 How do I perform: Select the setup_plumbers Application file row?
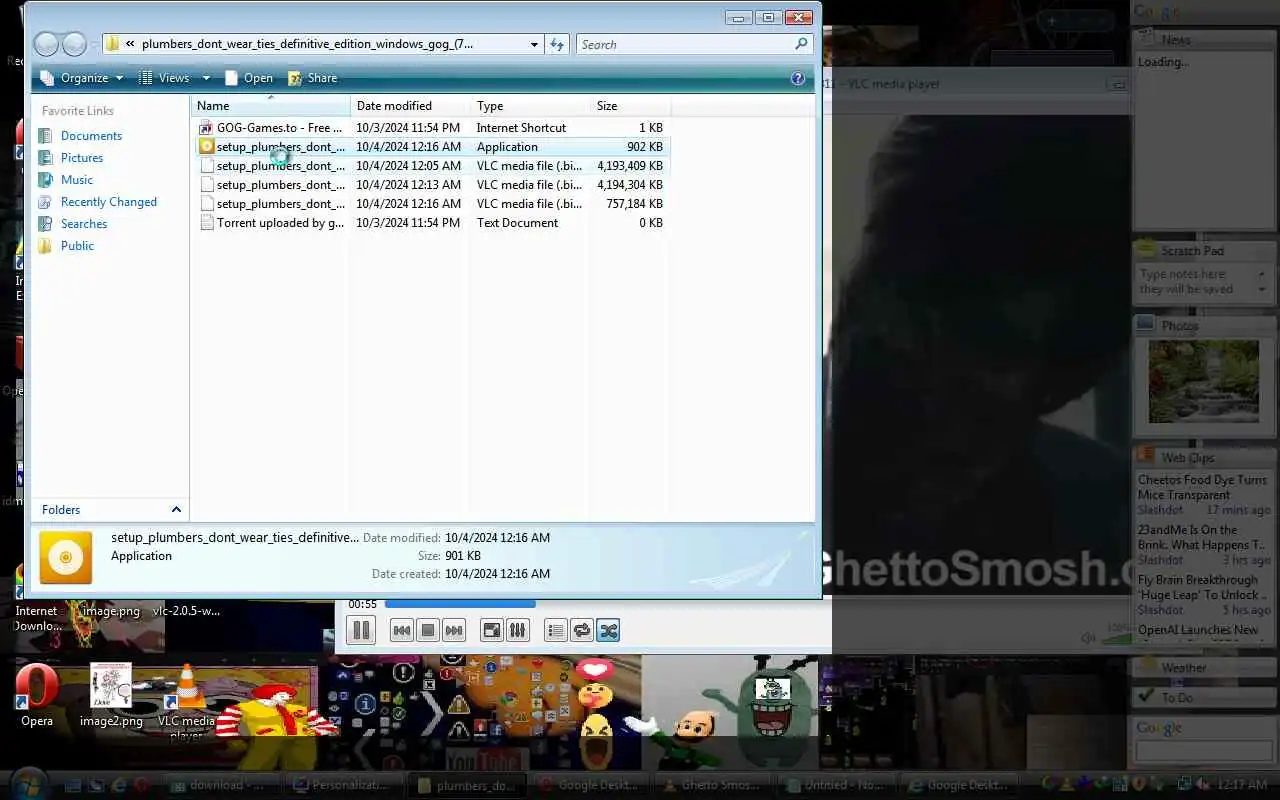pyautogui.click(x=430, y=147)
